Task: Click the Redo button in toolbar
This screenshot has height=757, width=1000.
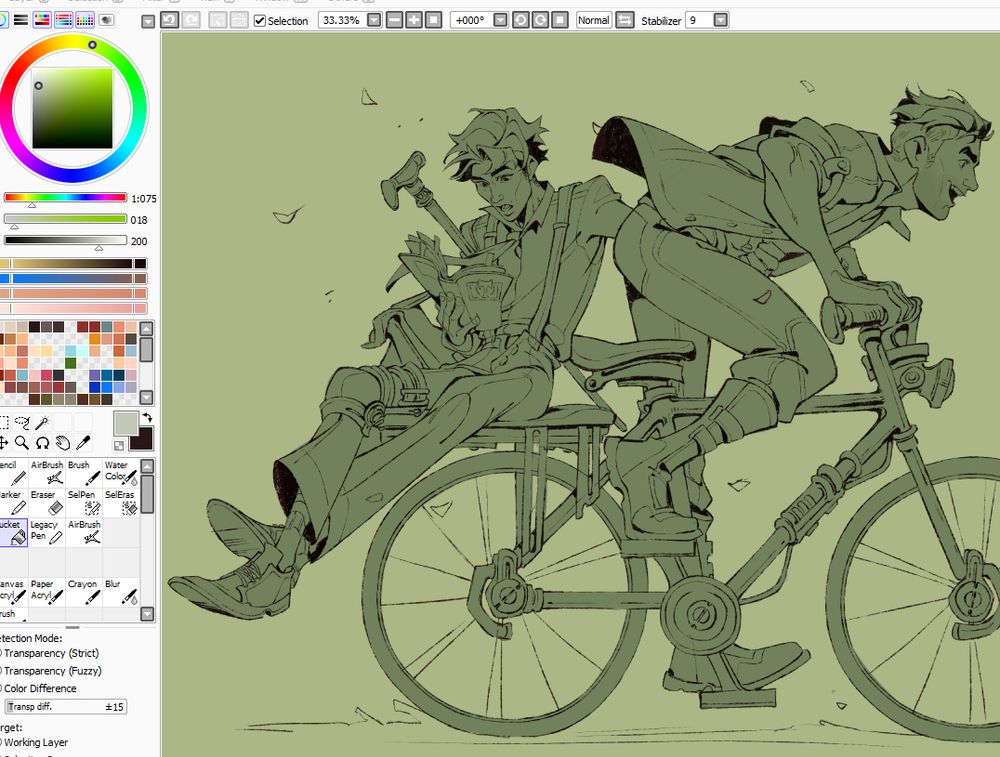Action: (x=191, y=20)
